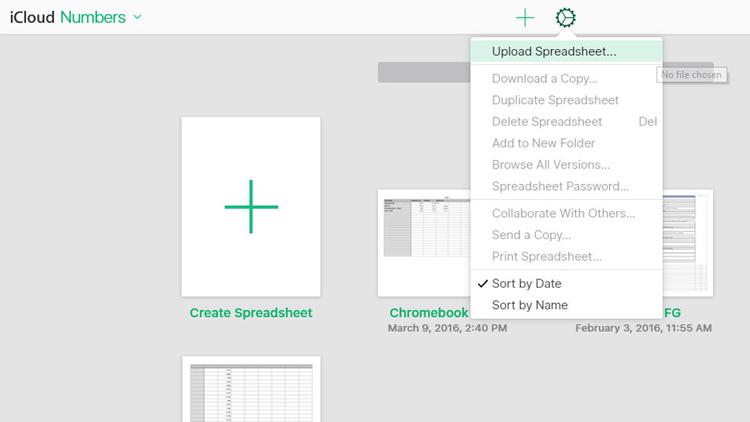Screen dimensions: 750x422
Task: Select Print Spreadsheet from menu
Action: click(546, 256)
